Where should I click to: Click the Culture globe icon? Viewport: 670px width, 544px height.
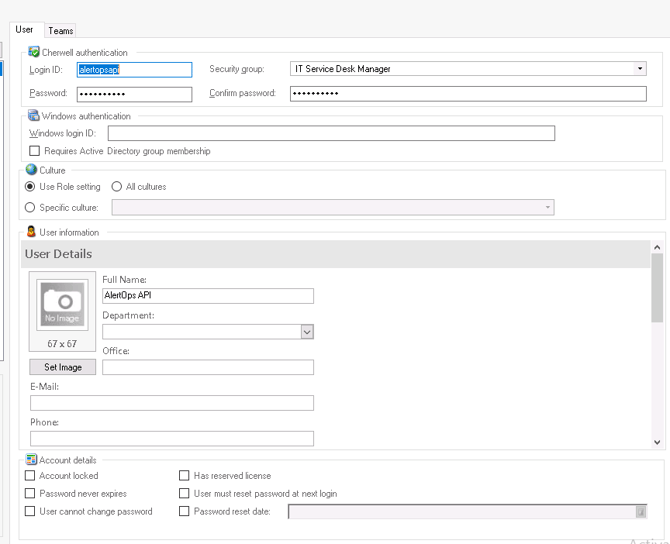(31, 170)
